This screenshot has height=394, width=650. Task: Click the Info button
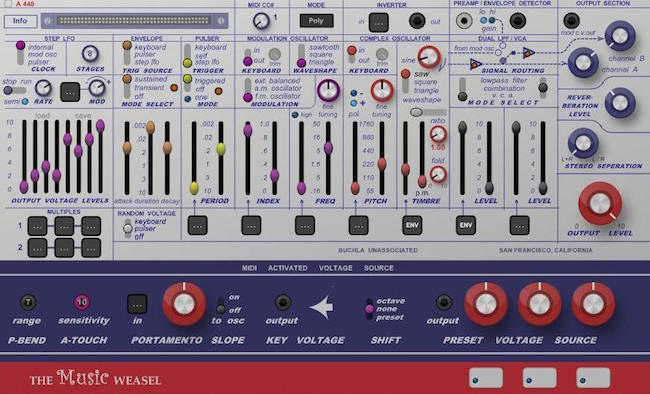[20, 21]
